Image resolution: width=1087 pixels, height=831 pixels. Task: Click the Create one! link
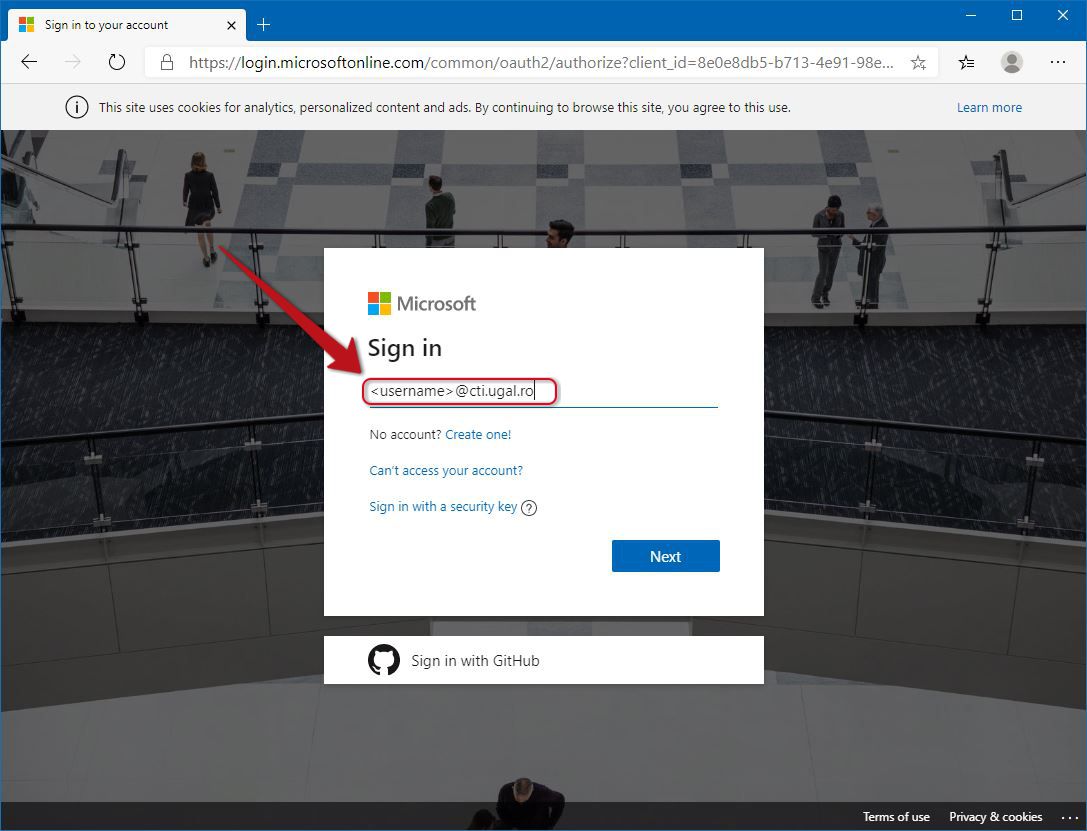click(x=478, y=435)
